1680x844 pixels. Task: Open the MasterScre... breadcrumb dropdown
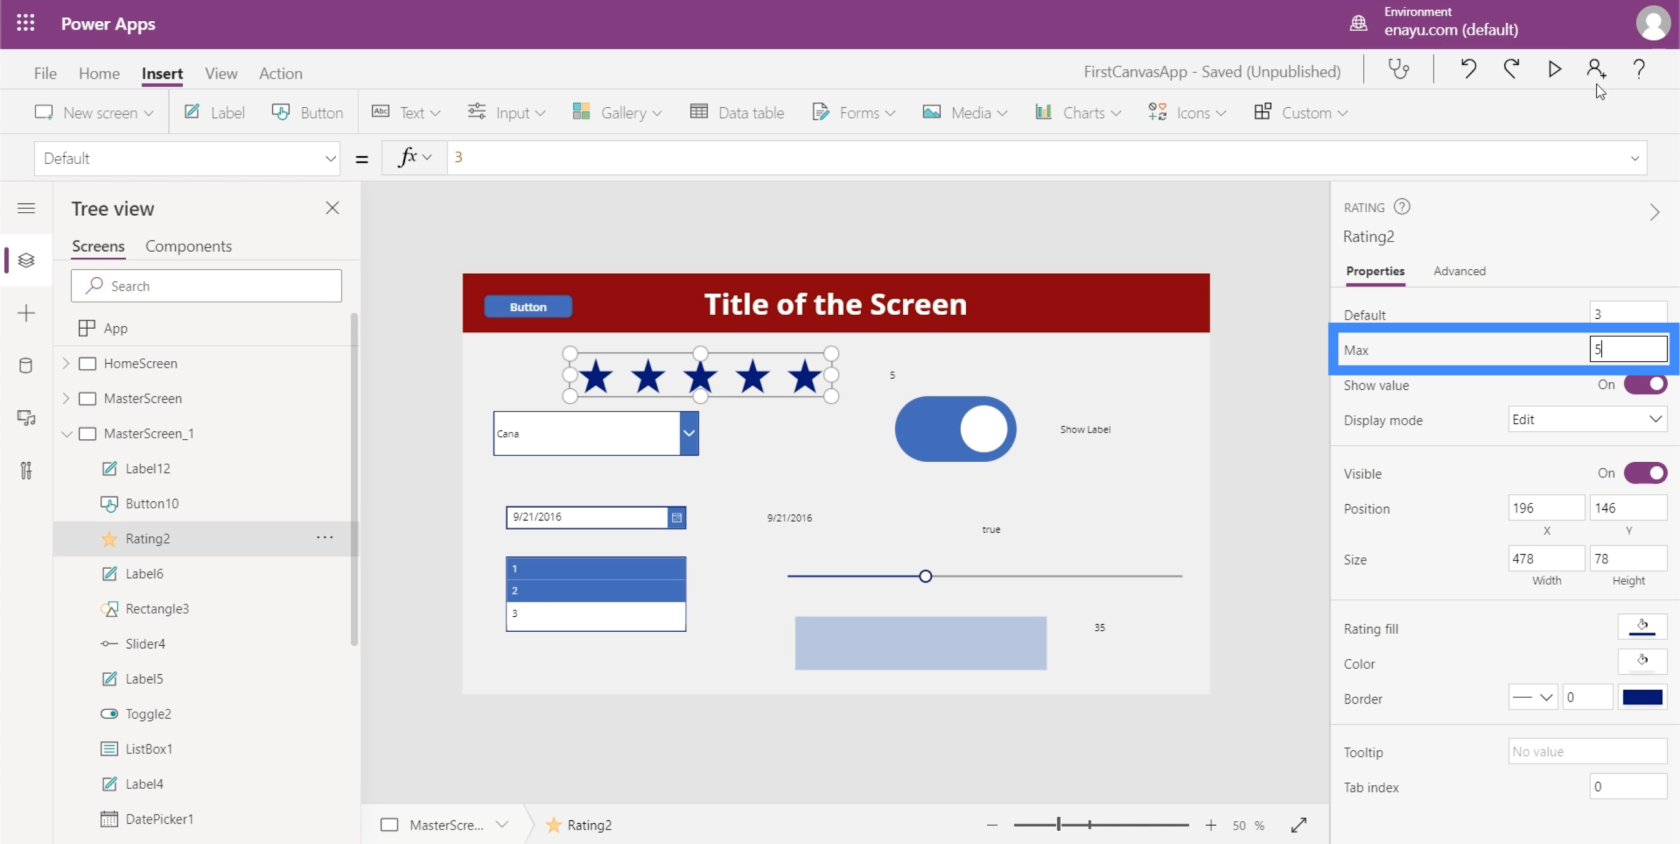click(x=502, y=825)
